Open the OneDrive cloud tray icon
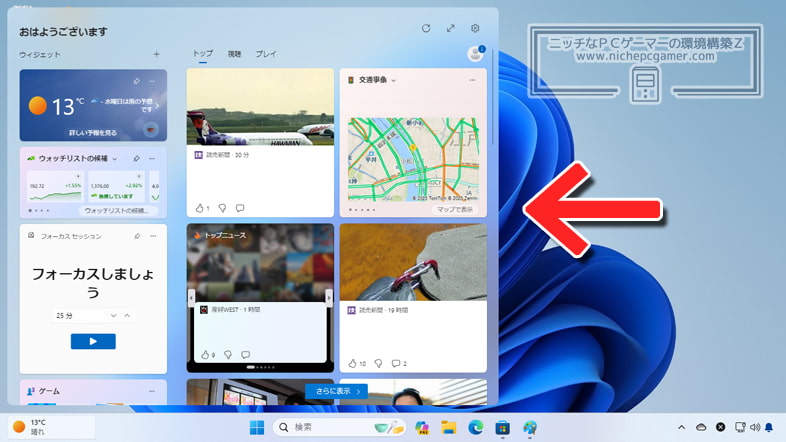 click(x=701, y=427)
